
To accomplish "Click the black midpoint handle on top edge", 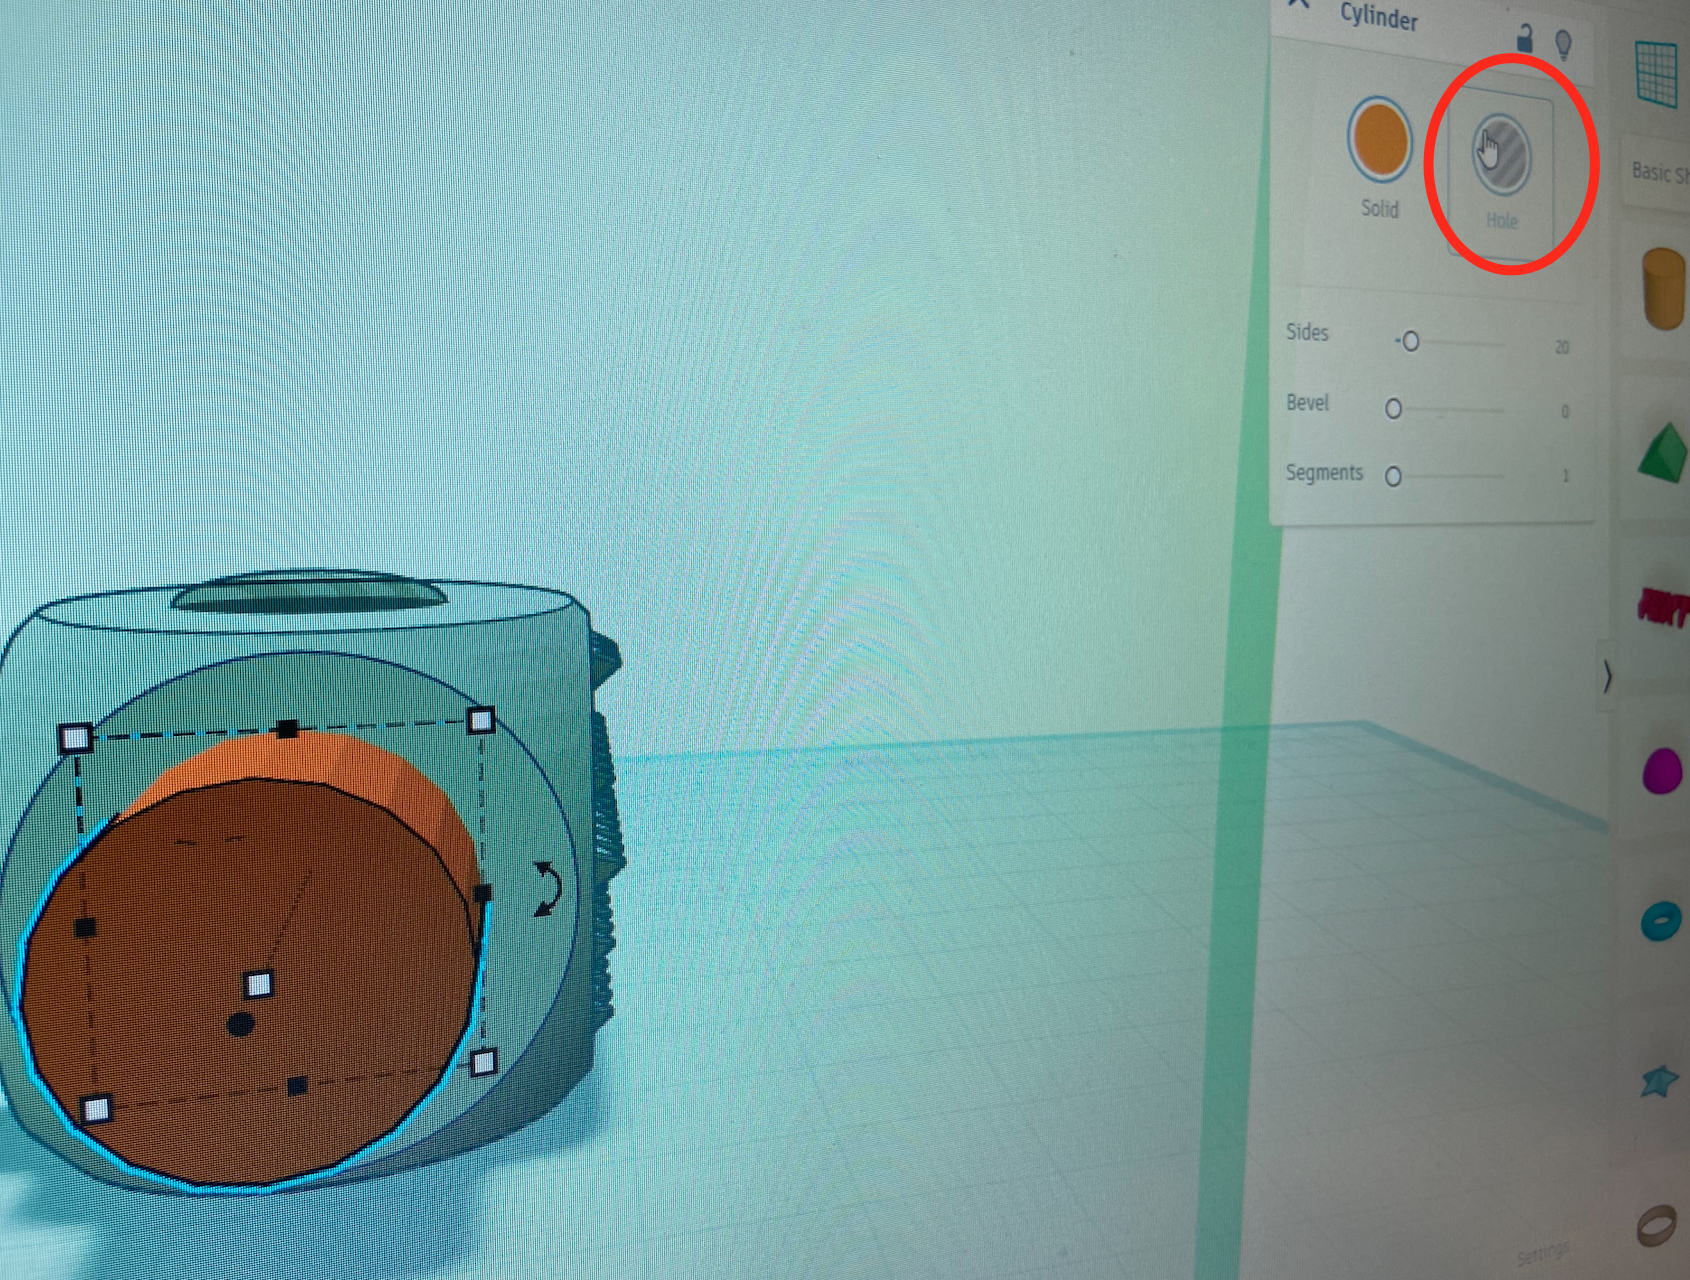I will (x=287, y=729).
